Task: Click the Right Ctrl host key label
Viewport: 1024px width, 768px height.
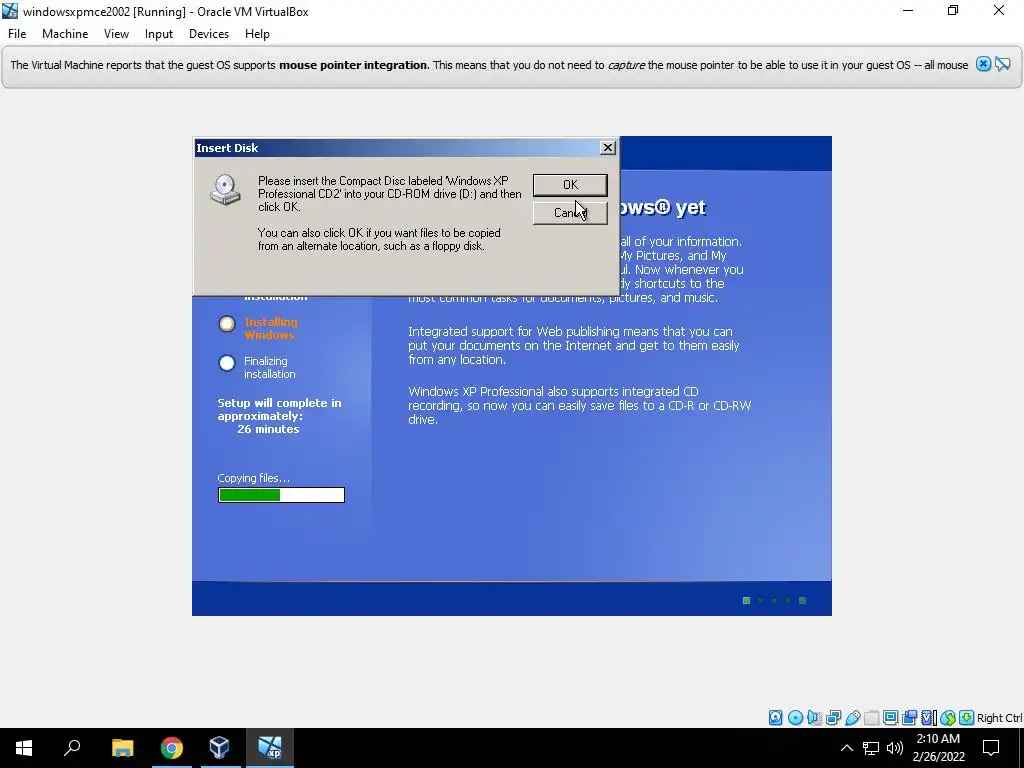Action: point(999,718)
